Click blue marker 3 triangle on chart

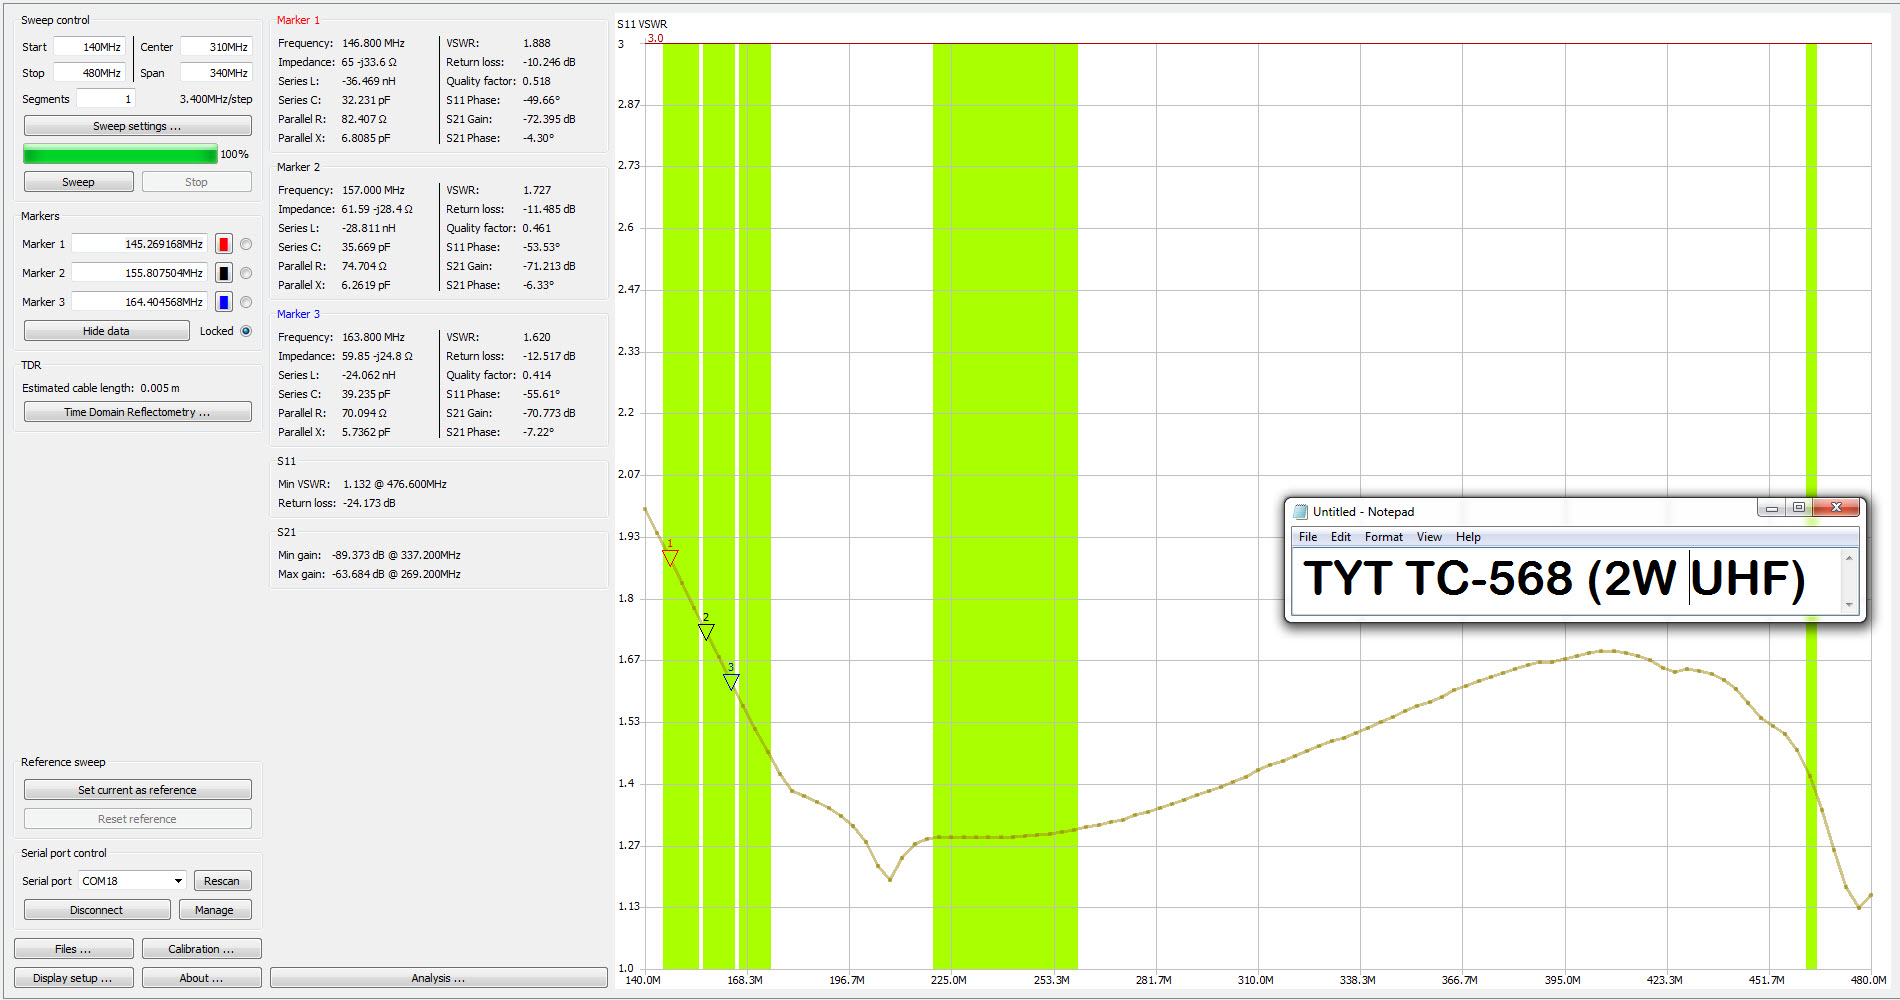[x=731, y=682]
